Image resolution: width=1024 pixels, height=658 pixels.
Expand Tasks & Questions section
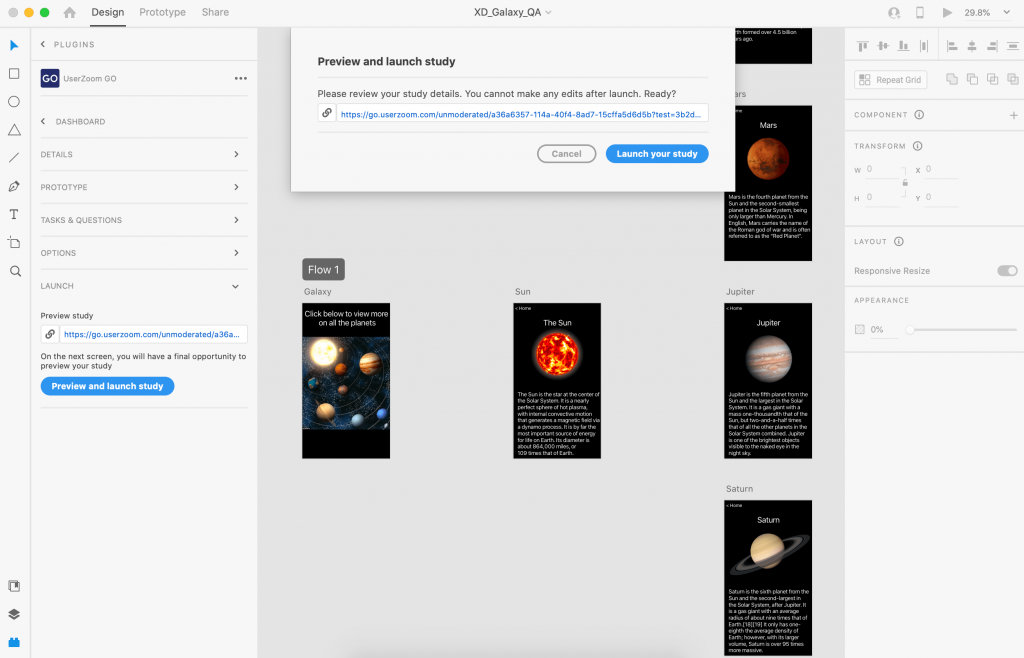point(144,220)
